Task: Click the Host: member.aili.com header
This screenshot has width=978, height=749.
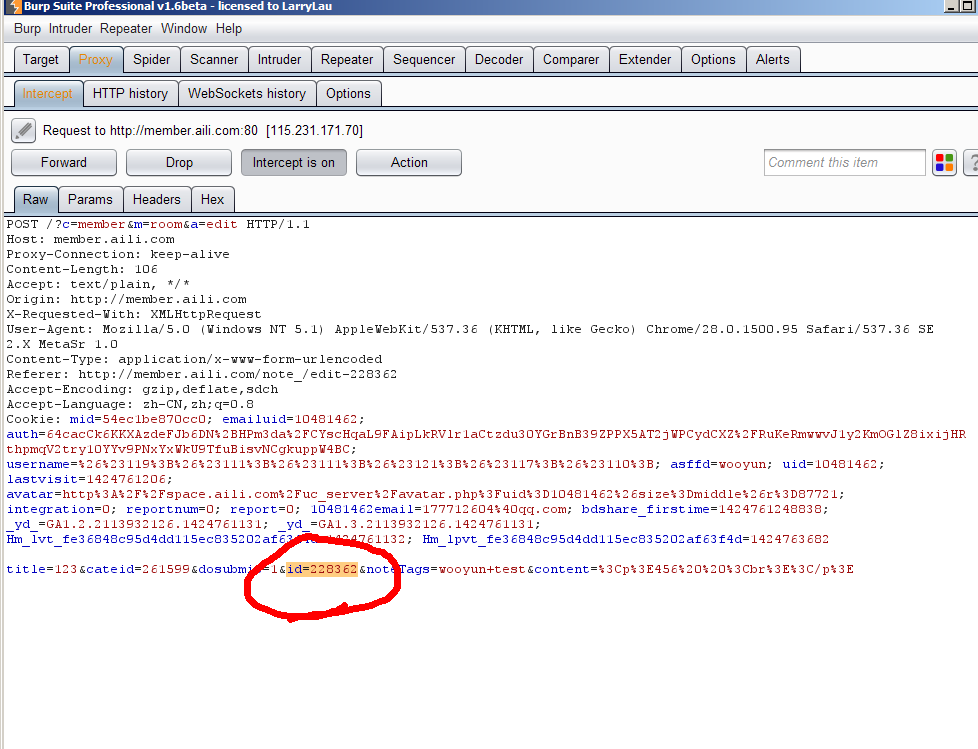Action: click(x=90, y=239)
